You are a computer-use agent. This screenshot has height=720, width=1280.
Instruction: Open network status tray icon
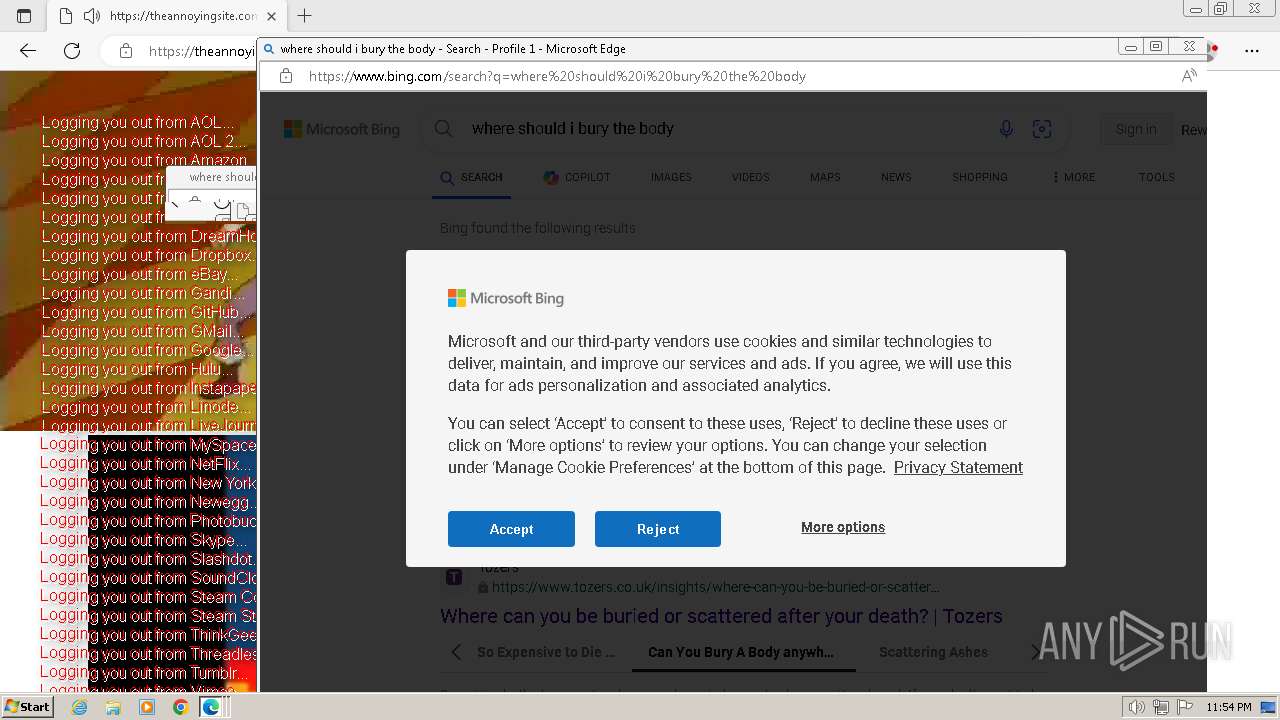tap(1162, 707)
